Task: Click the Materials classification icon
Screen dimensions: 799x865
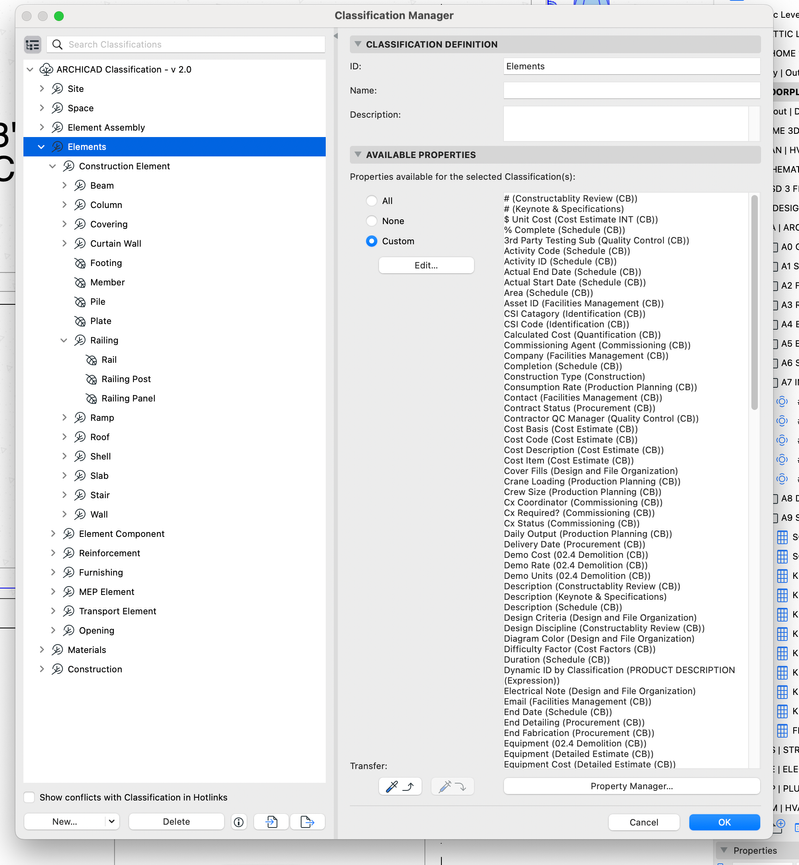Action: [x=57, y=650]
